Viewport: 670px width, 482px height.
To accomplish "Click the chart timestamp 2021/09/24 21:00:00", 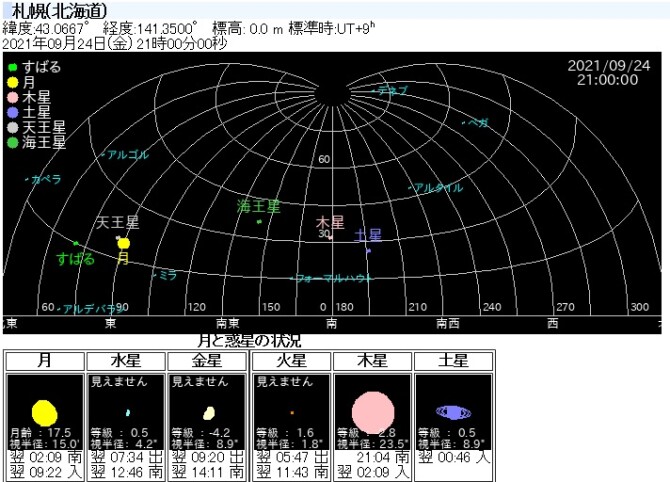I will coord(608,73).
